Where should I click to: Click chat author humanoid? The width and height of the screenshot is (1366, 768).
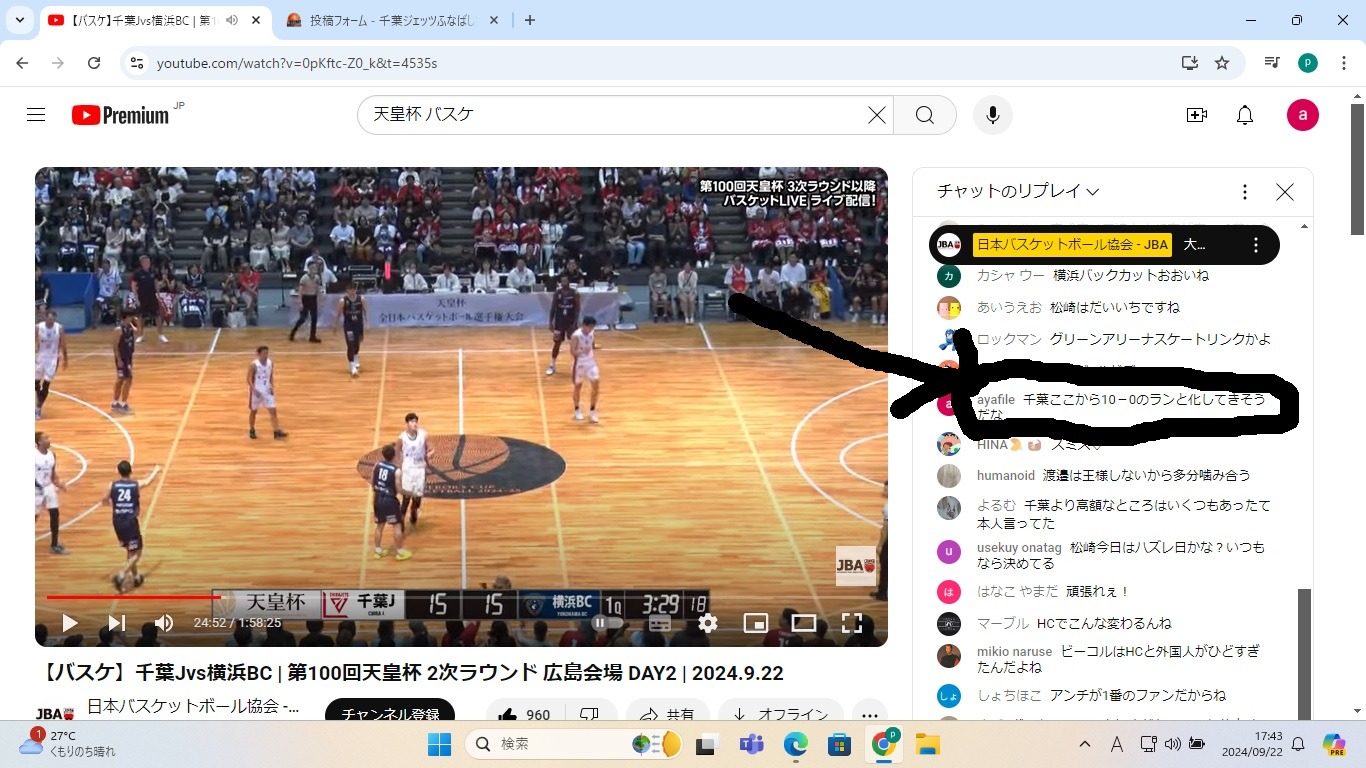coord(1006,476)
